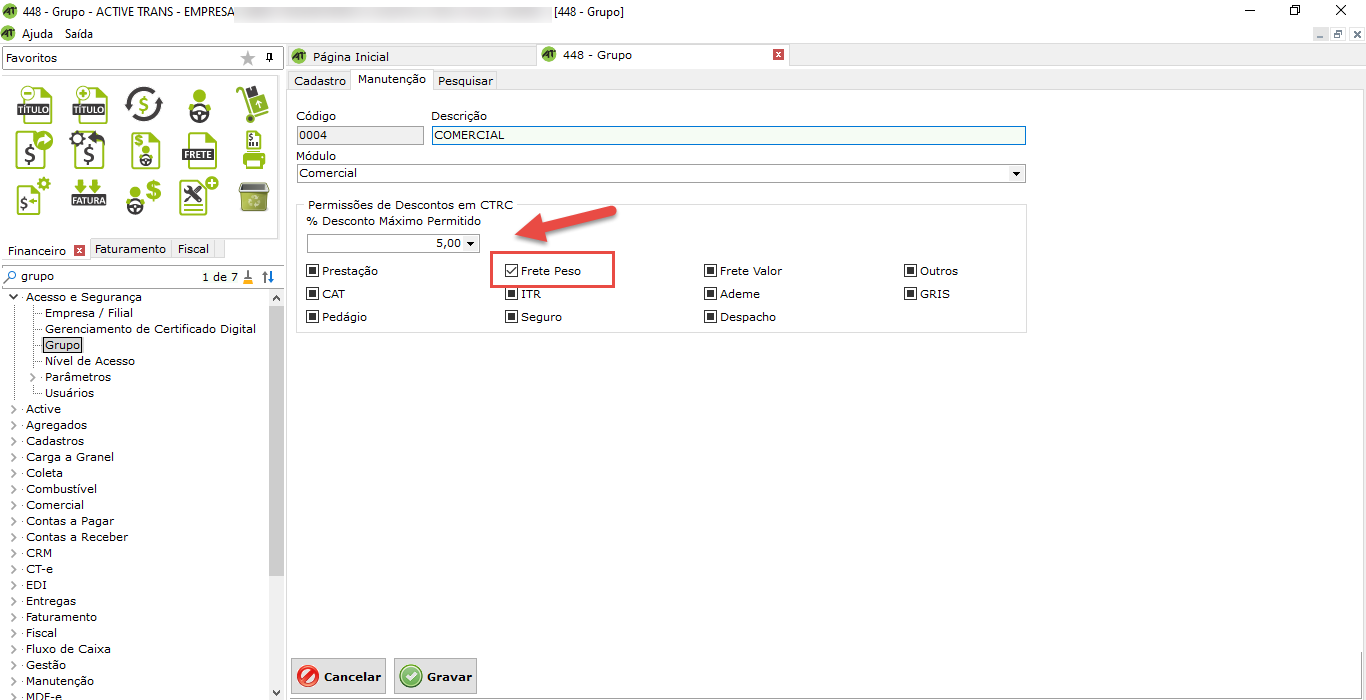Select Usuários in the navigation tree
1366x700 pixels.
click(x=69, y=393)
